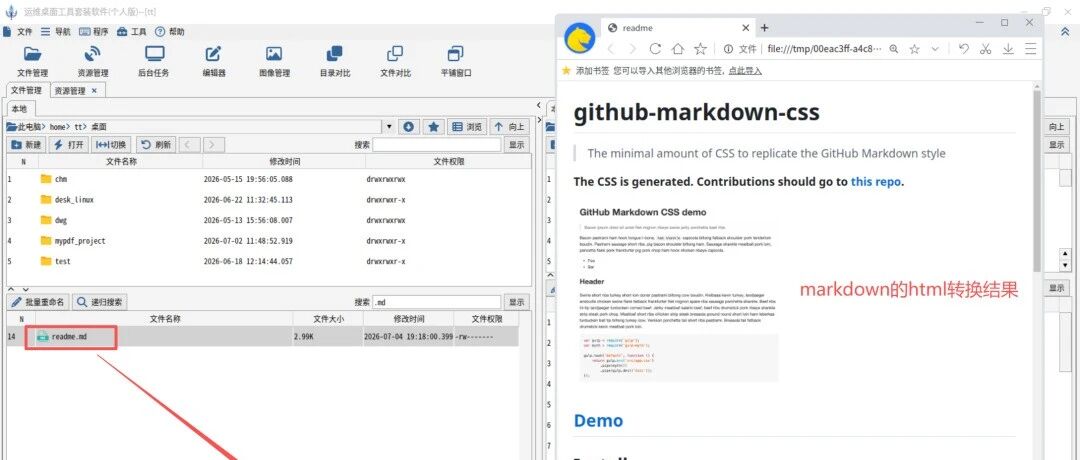
Task: Click the 浏览 browse button
Action: click(x=468, y=127)
